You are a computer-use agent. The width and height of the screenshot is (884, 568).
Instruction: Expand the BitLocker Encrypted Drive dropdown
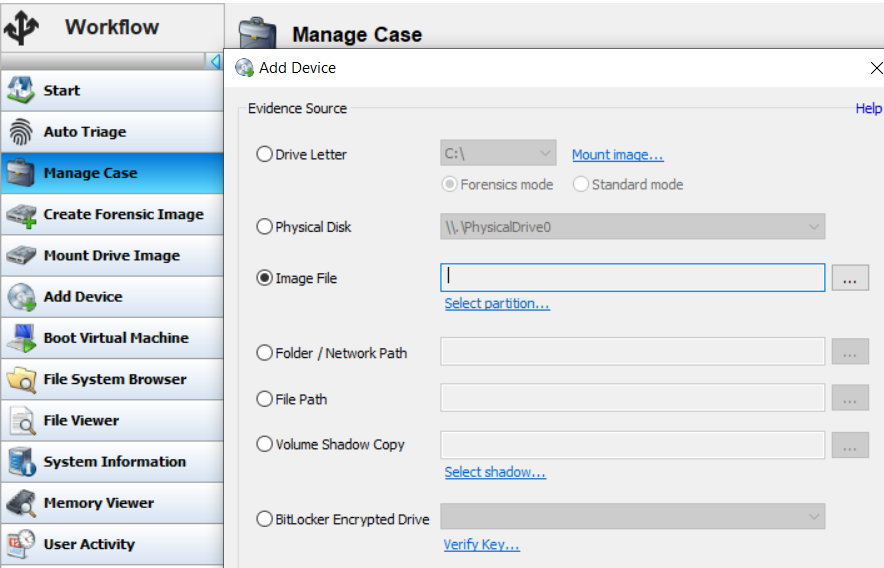(633, 516)
